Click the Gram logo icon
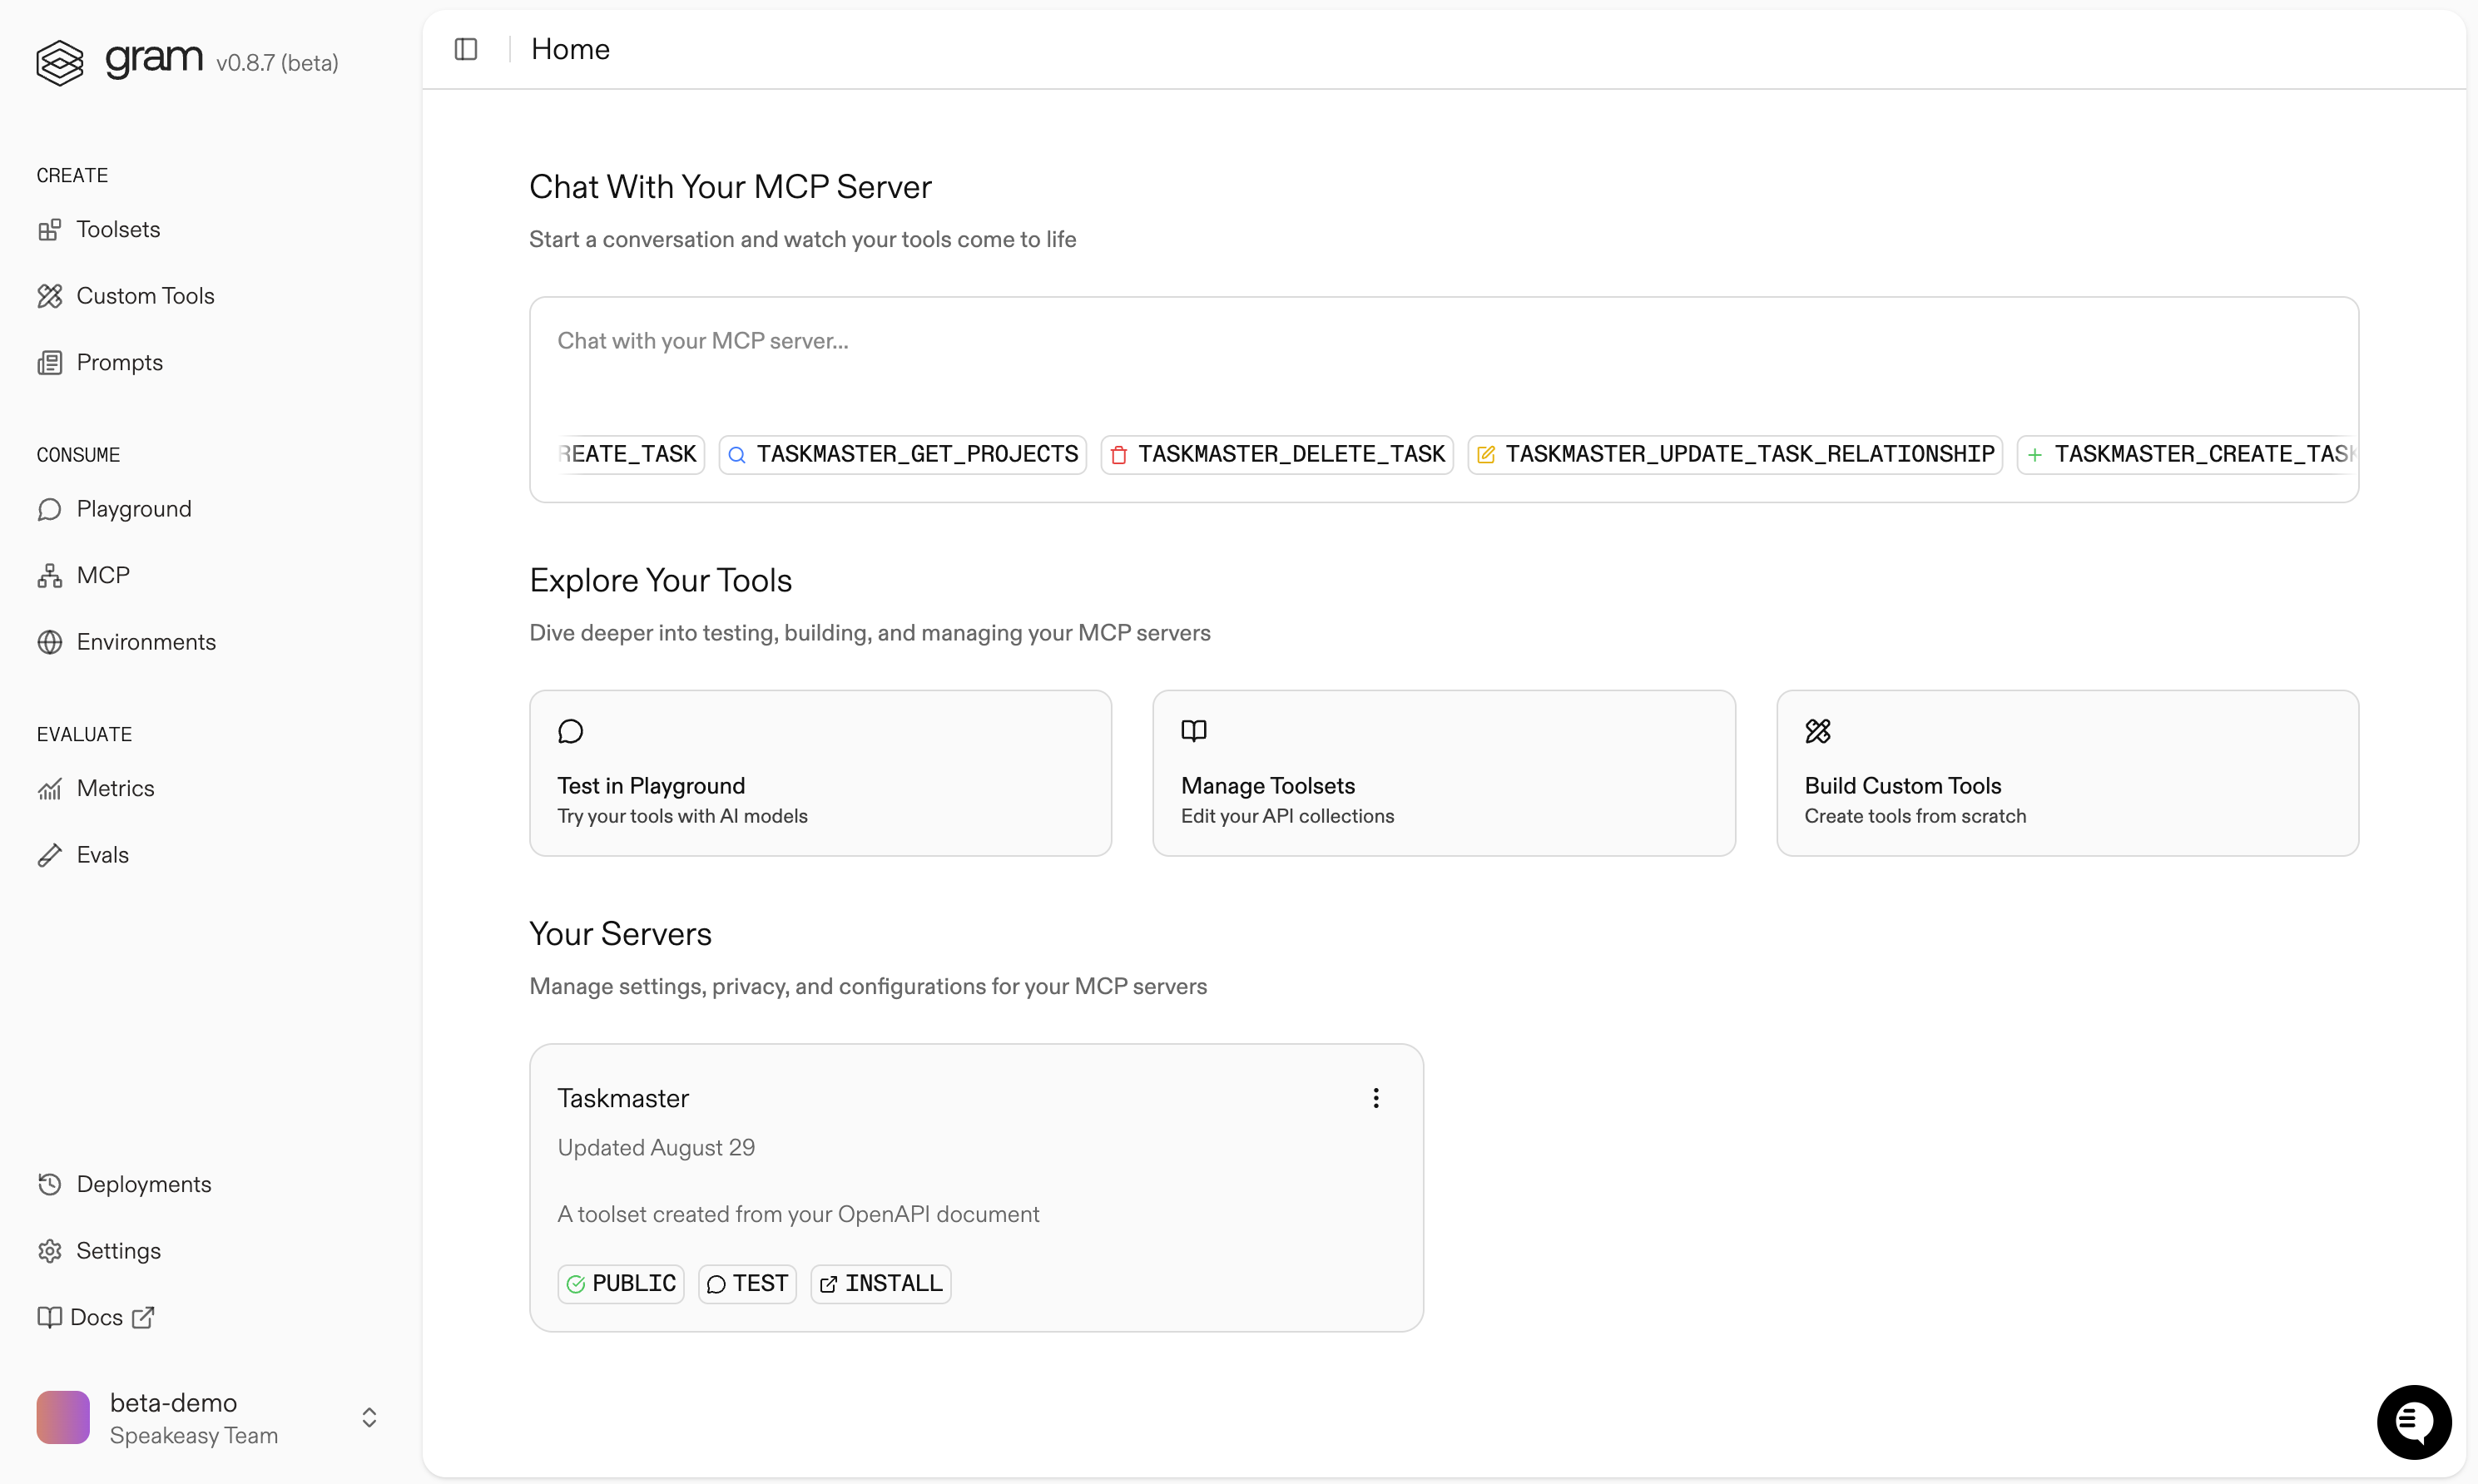This screenshot has height=1484, width=2478. click(60, 63)
